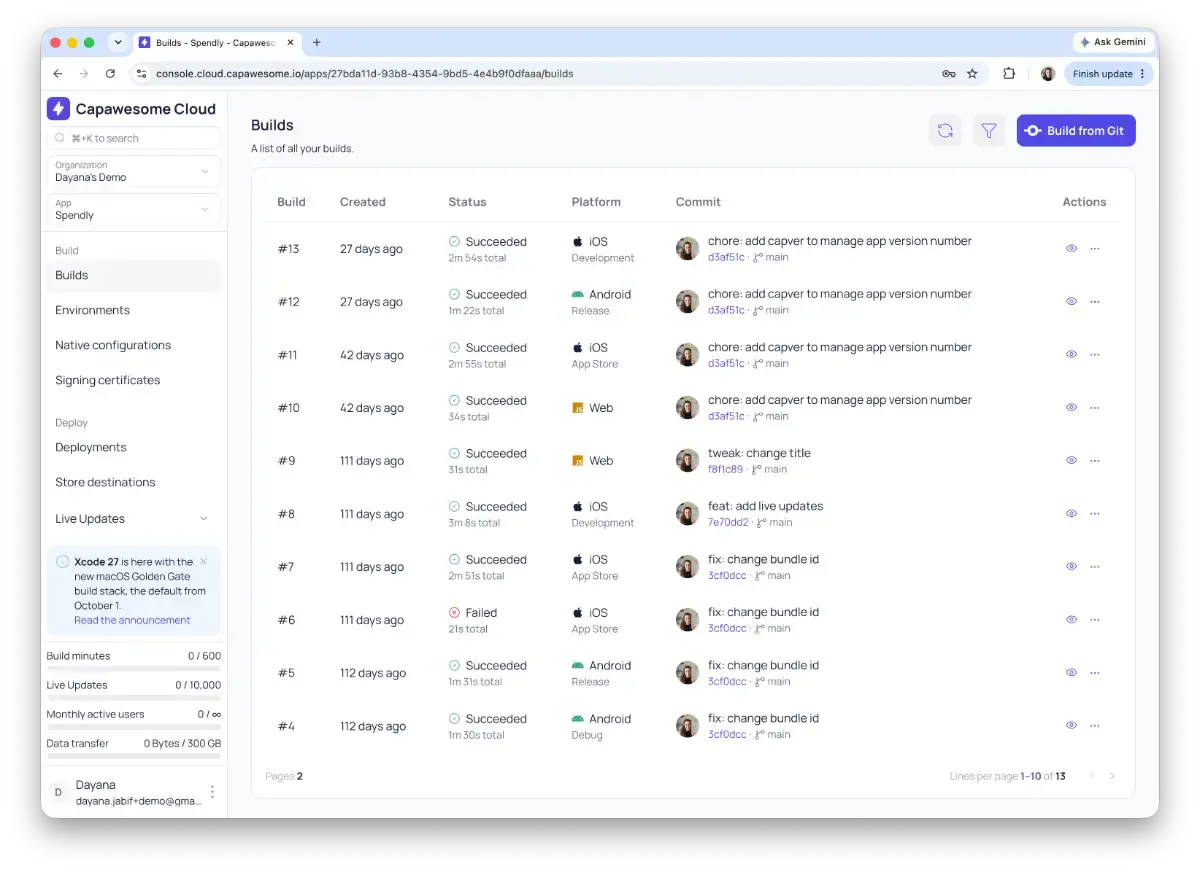Open three-dot menu for build #9
The image size is (1200, 872).
1095,460
